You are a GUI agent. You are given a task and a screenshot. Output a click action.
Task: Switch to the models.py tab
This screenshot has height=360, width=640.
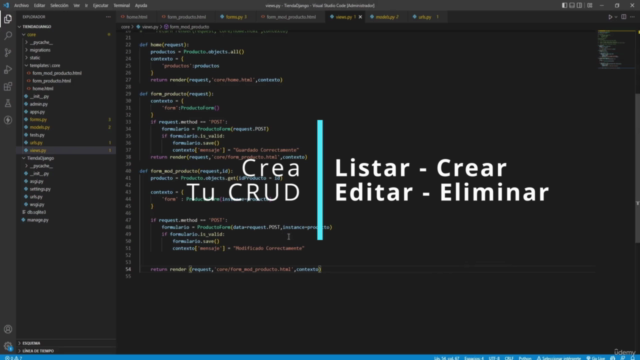387,17
